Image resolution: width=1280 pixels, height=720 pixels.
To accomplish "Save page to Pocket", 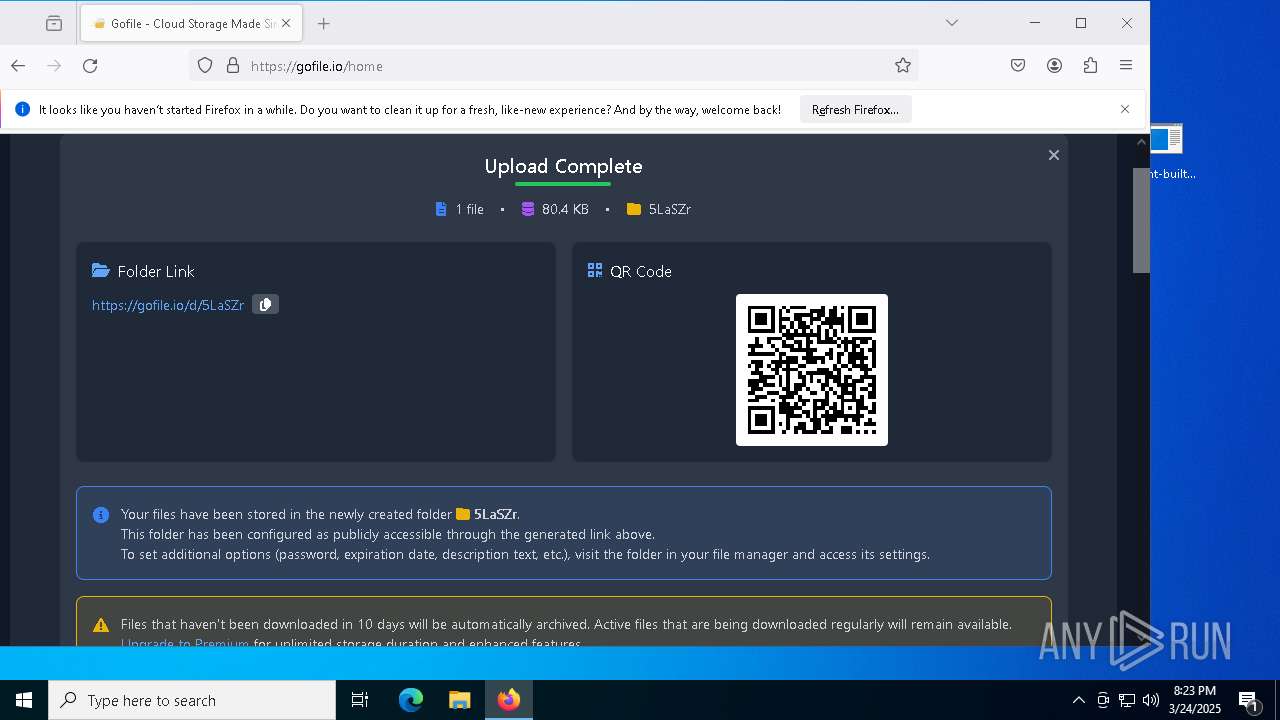I will 1018,66.
